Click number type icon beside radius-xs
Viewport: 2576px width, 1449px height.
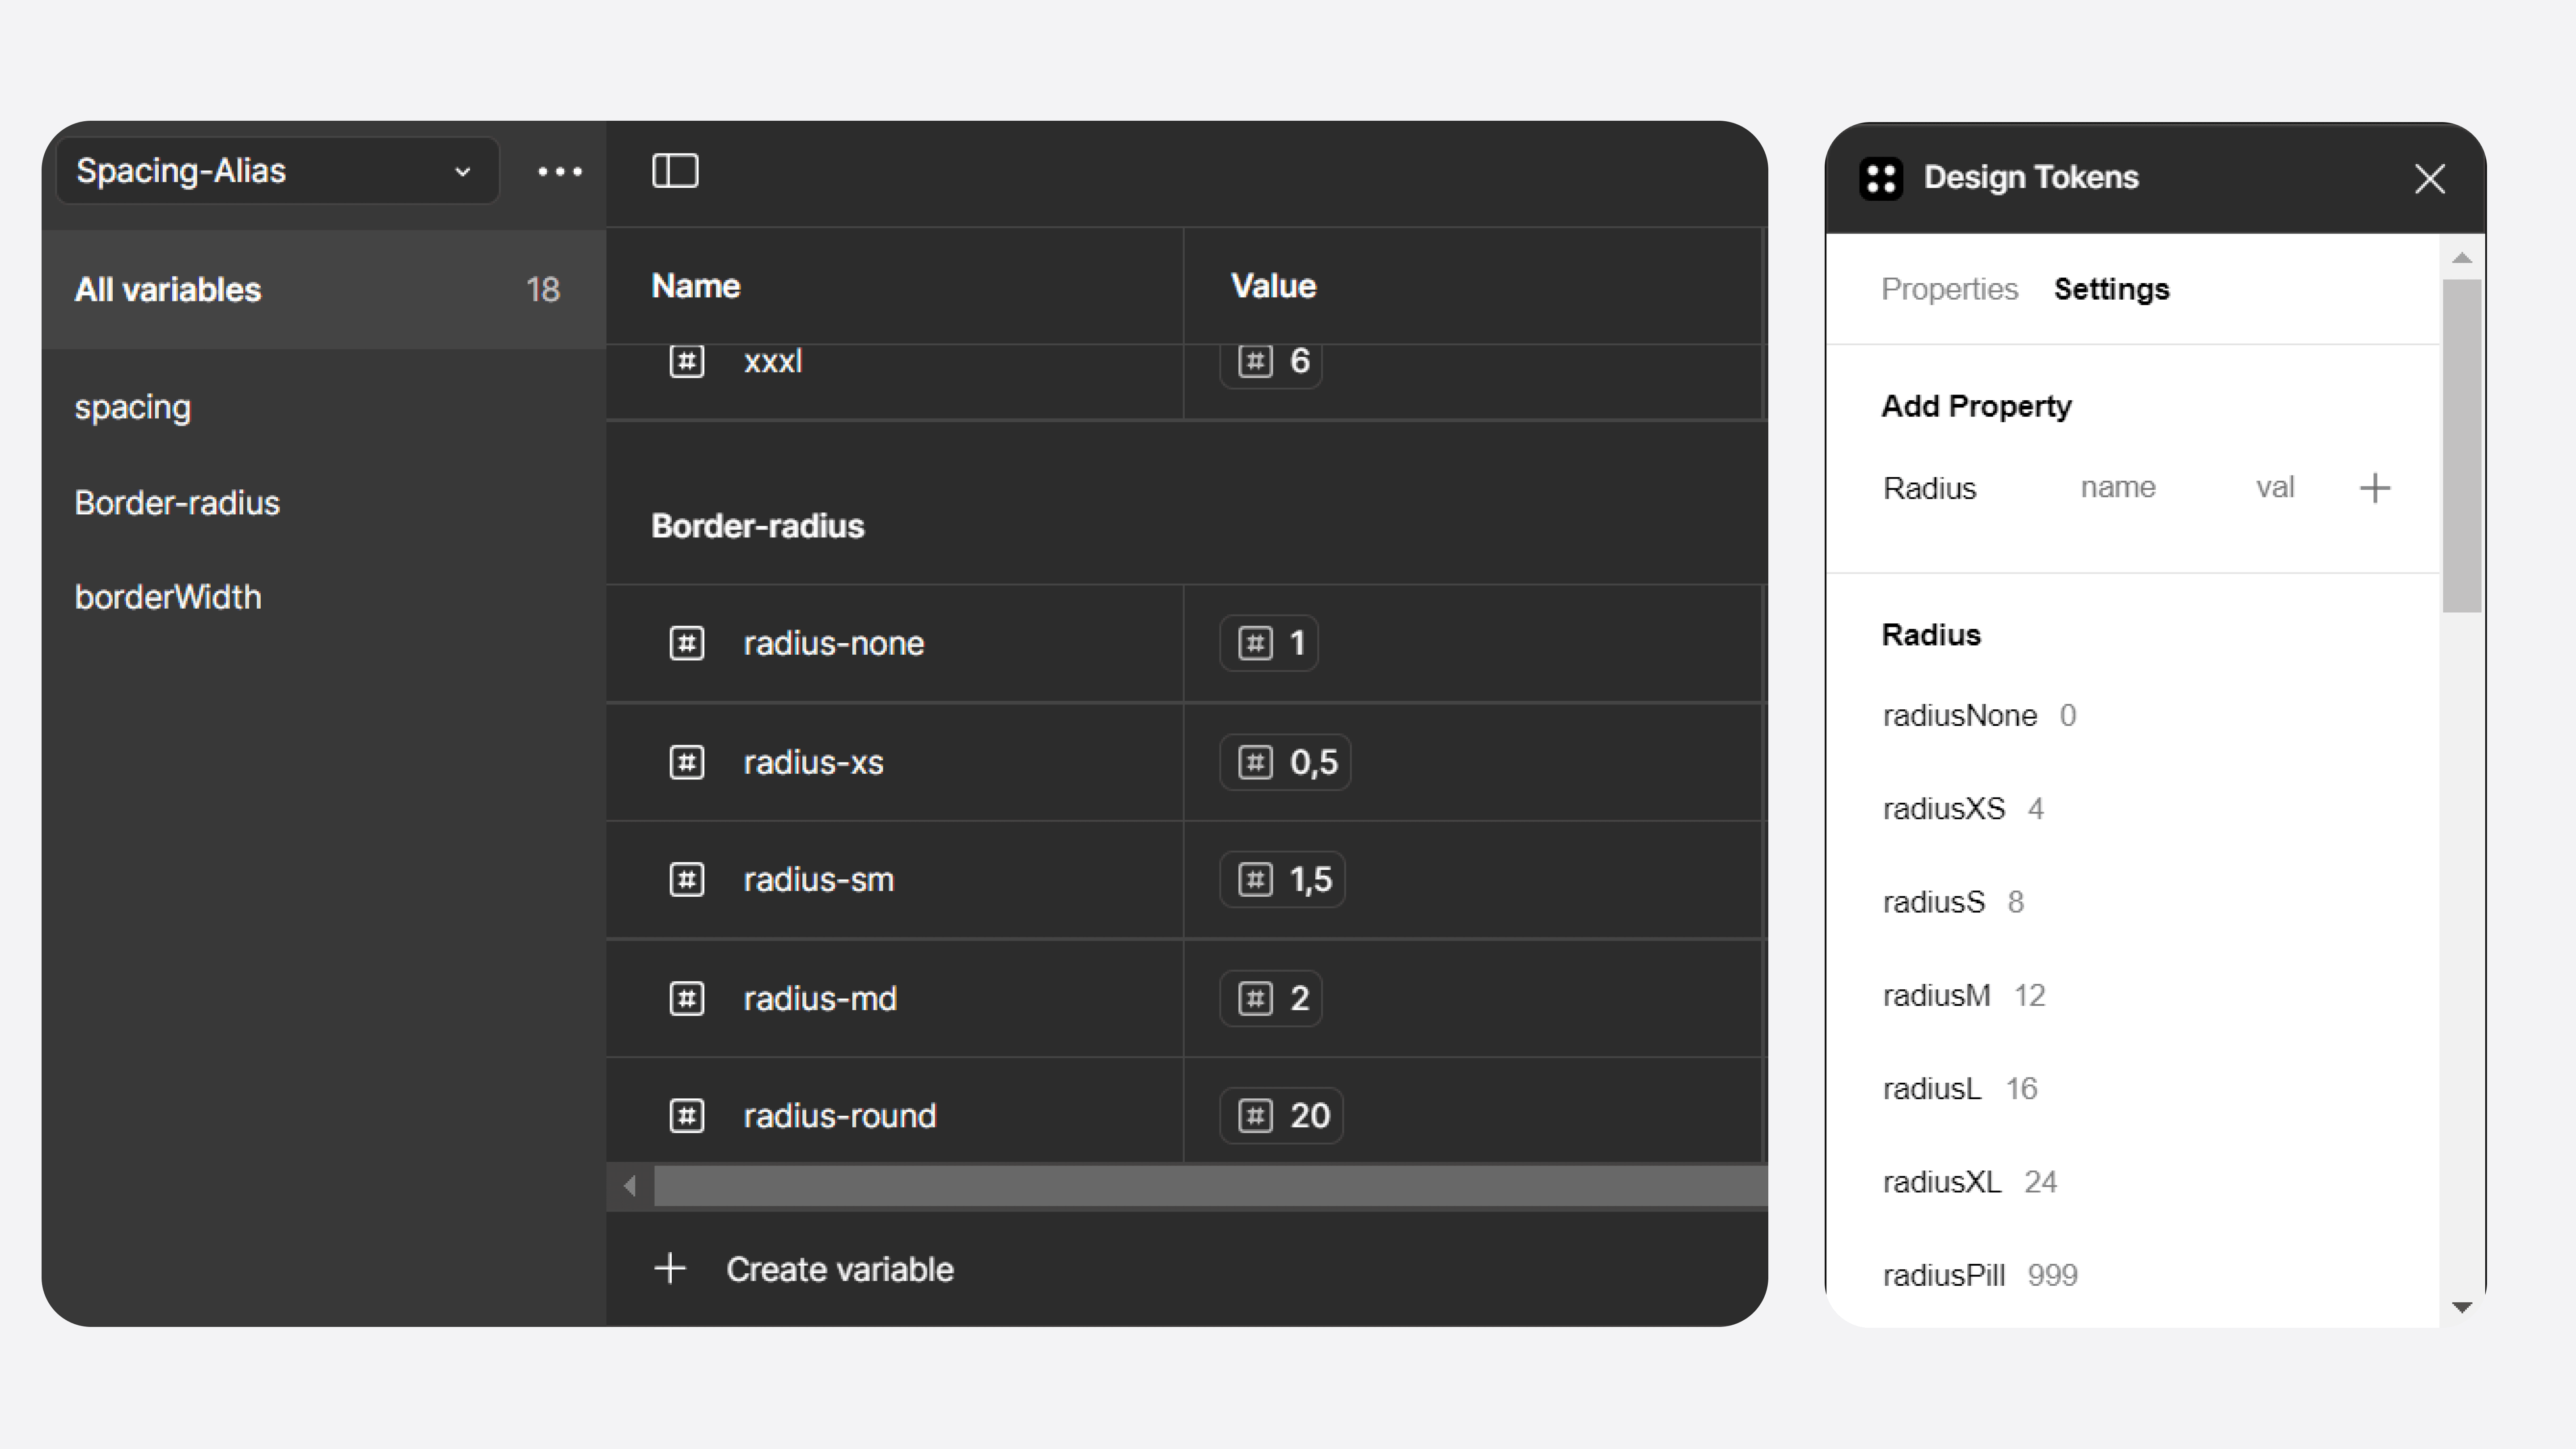pyautogui.click(x=686, y=762)
